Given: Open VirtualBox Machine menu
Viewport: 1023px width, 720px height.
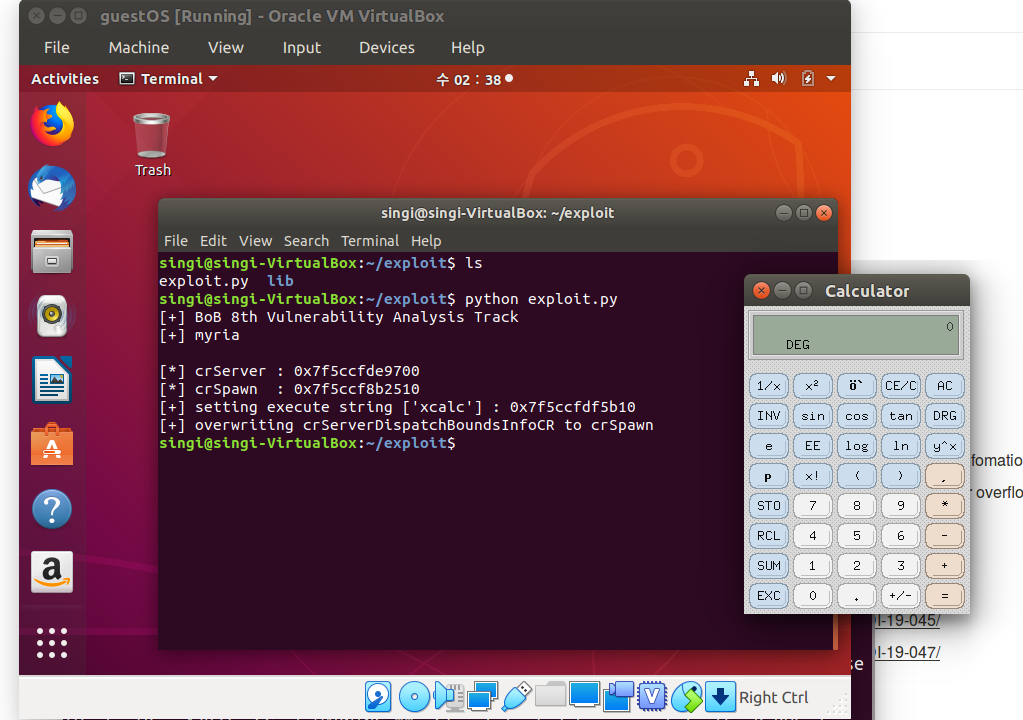Looking at the screenshot, I should (139, 48).
